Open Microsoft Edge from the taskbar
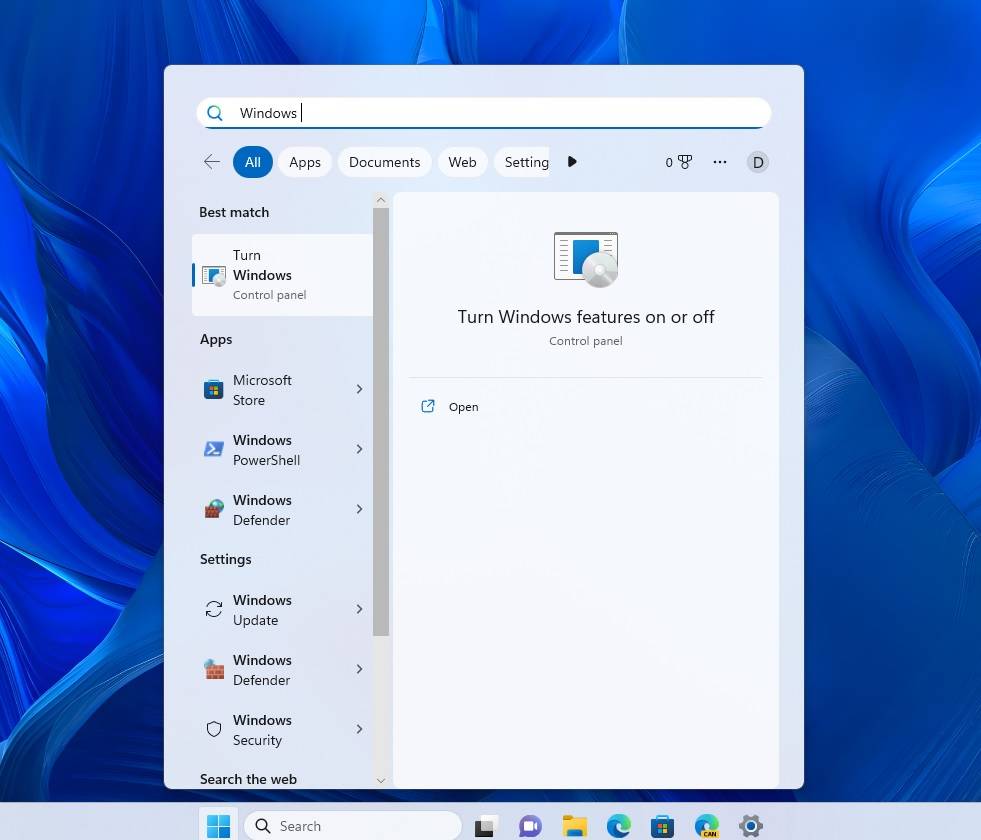This screenshot has width=981, height=840. tap(618, 826)
